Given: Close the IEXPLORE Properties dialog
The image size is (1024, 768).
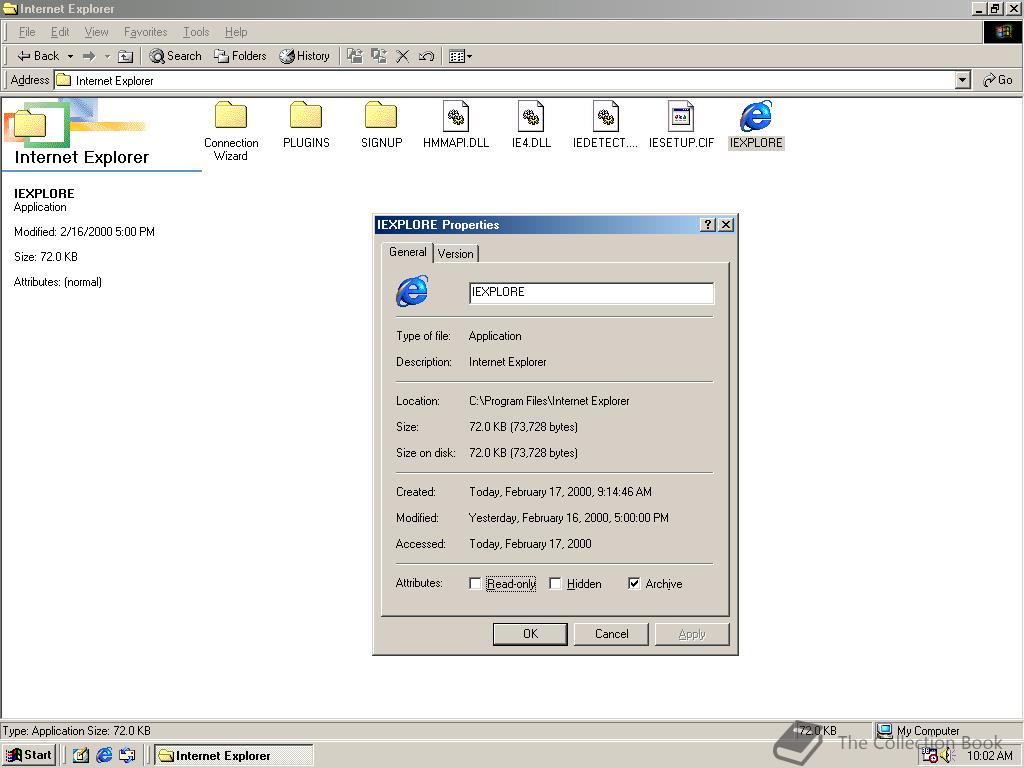Looking at the screenshot, I should (726, 225).
